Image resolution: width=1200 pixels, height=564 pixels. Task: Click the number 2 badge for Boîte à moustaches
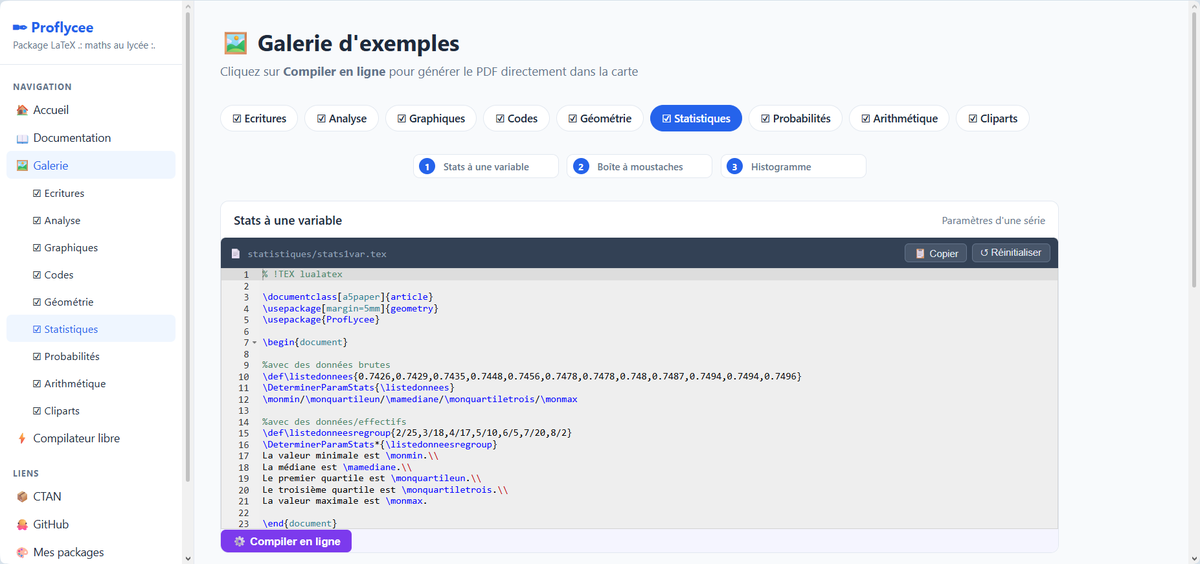[x=581, y=167]
